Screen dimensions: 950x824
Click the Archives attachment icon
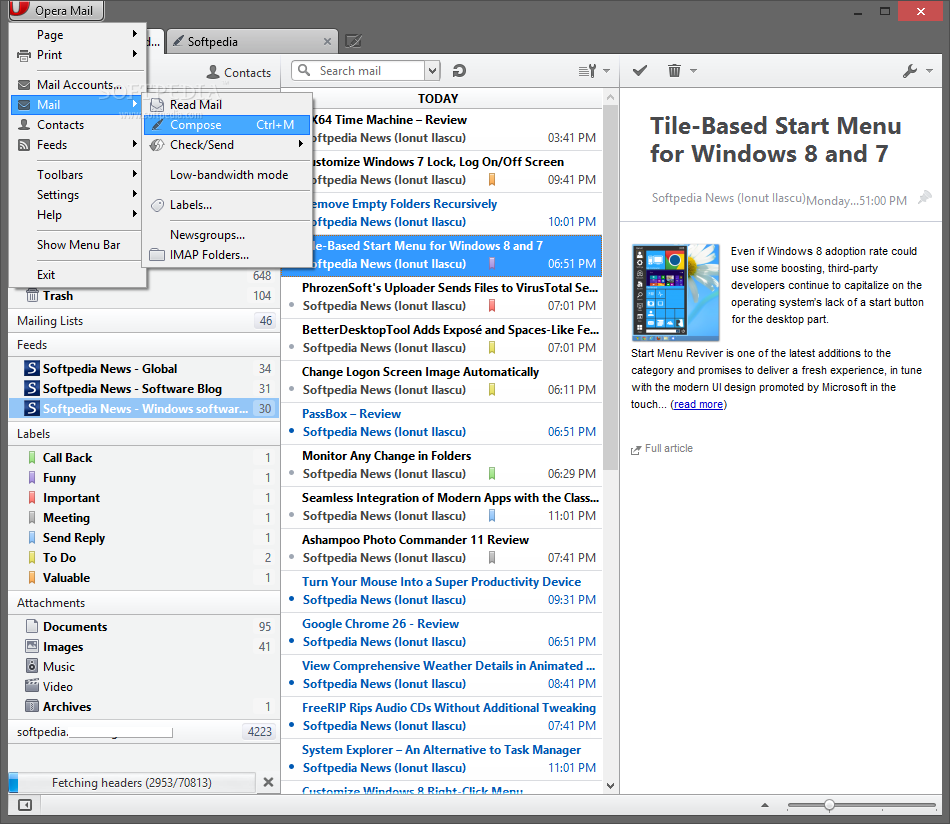(32, 706)
